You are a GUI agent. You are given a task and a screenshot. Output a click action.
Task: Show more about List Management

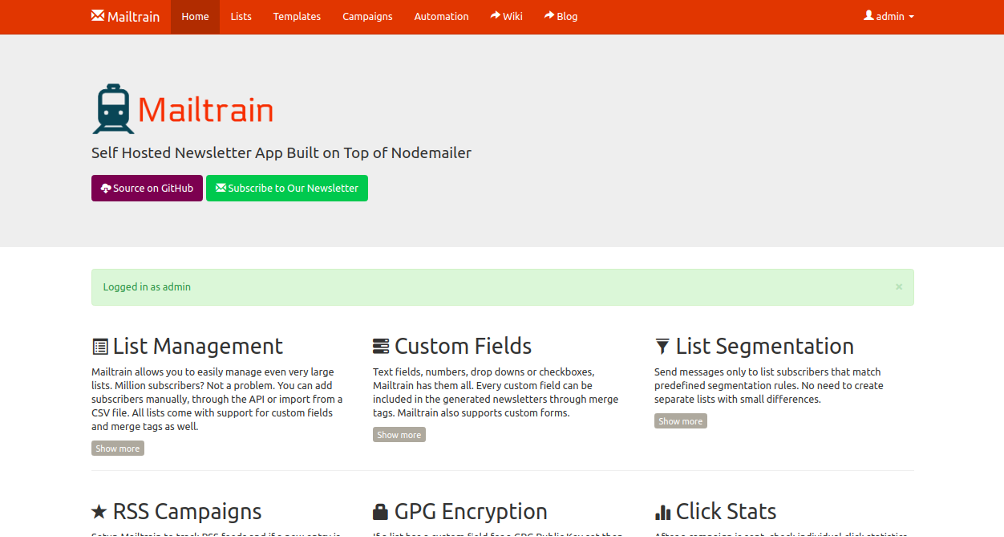(117, 449)
